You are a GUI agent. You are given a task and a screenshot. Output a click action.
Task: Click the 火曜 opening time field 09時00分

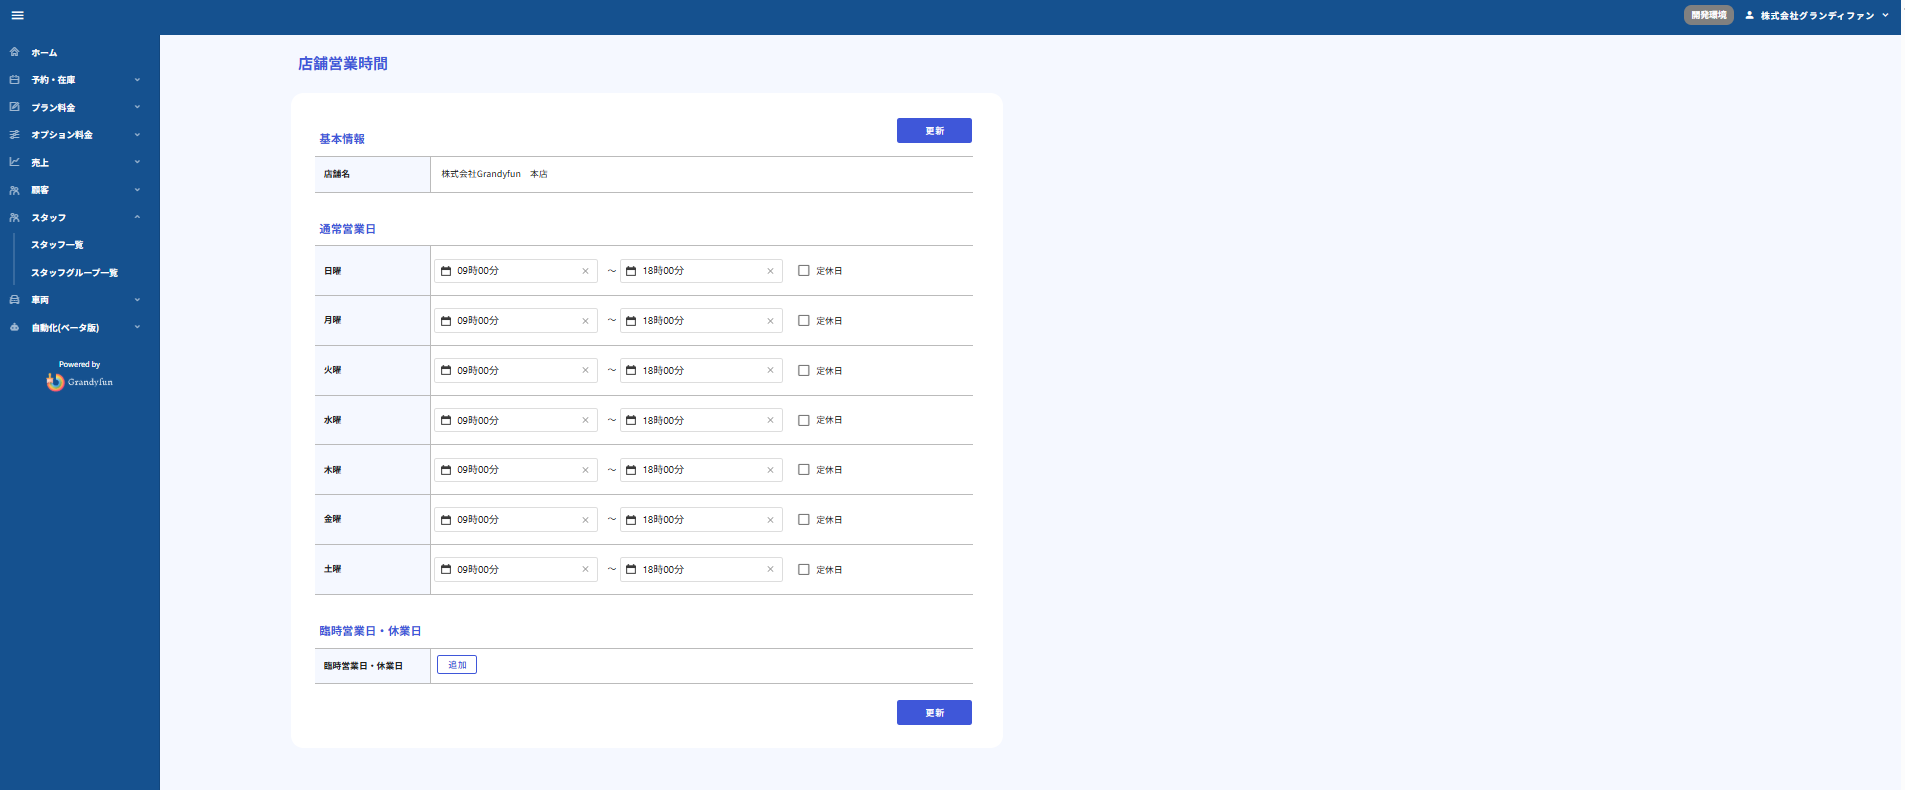[510, 371]
